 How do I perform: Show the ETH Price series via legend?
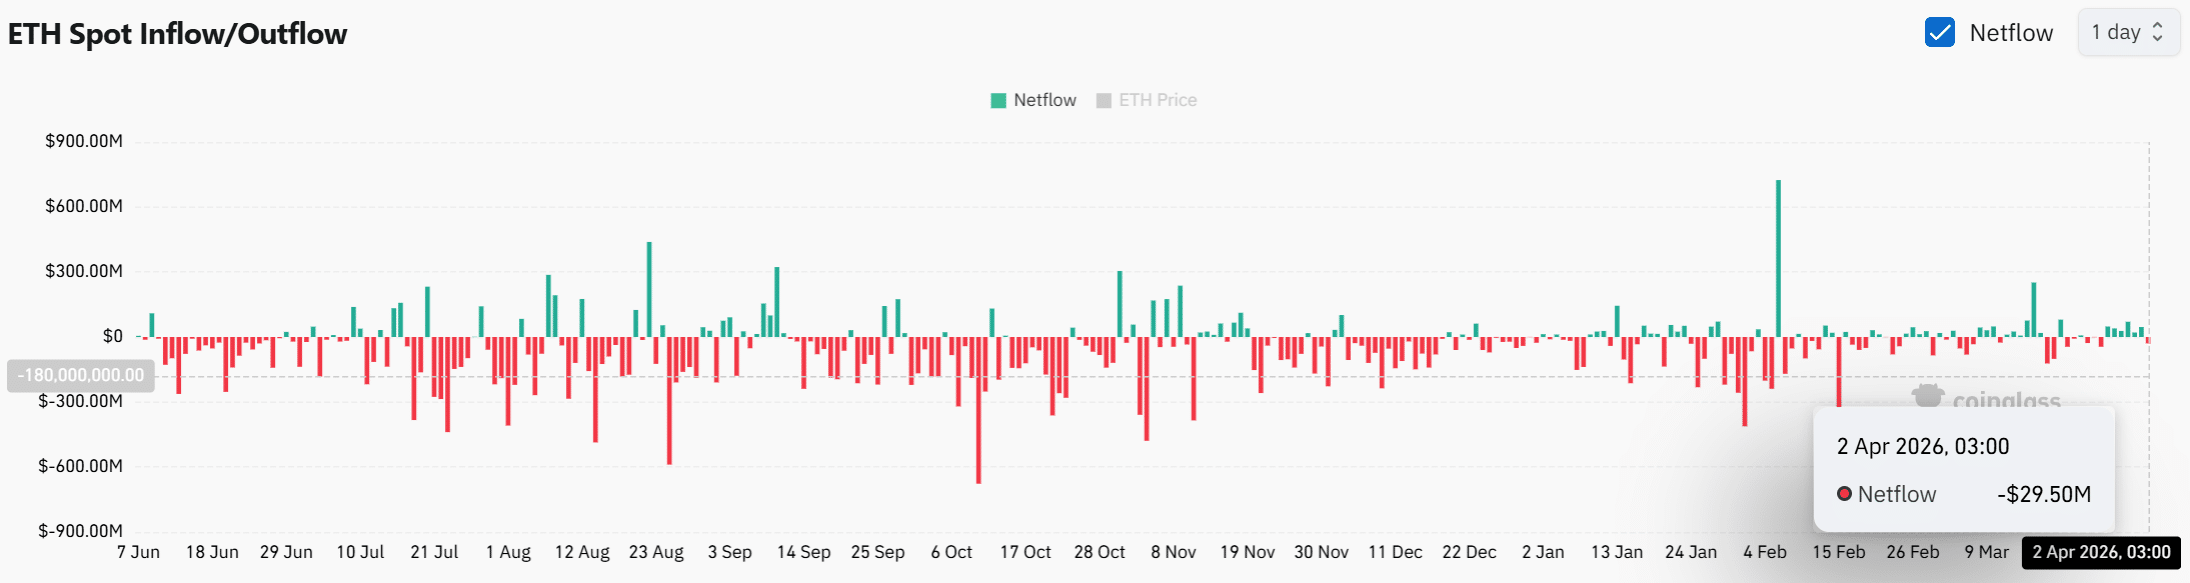1157,100
